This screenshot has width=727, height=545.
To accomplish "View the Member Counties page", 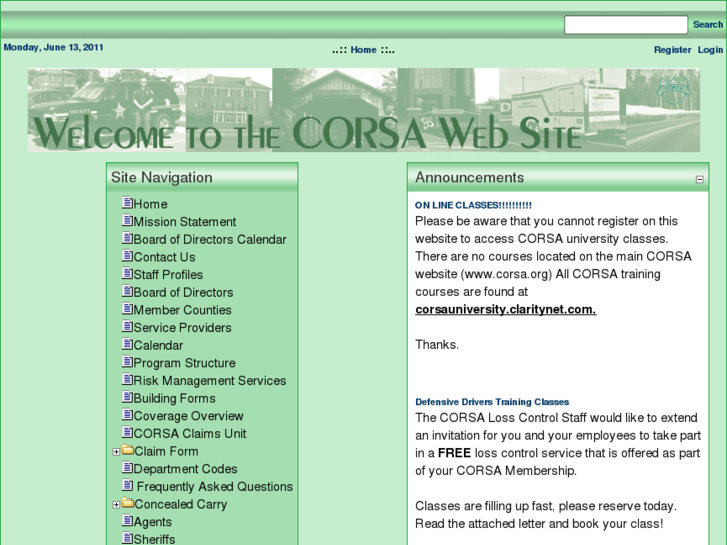I will (182, 310).
